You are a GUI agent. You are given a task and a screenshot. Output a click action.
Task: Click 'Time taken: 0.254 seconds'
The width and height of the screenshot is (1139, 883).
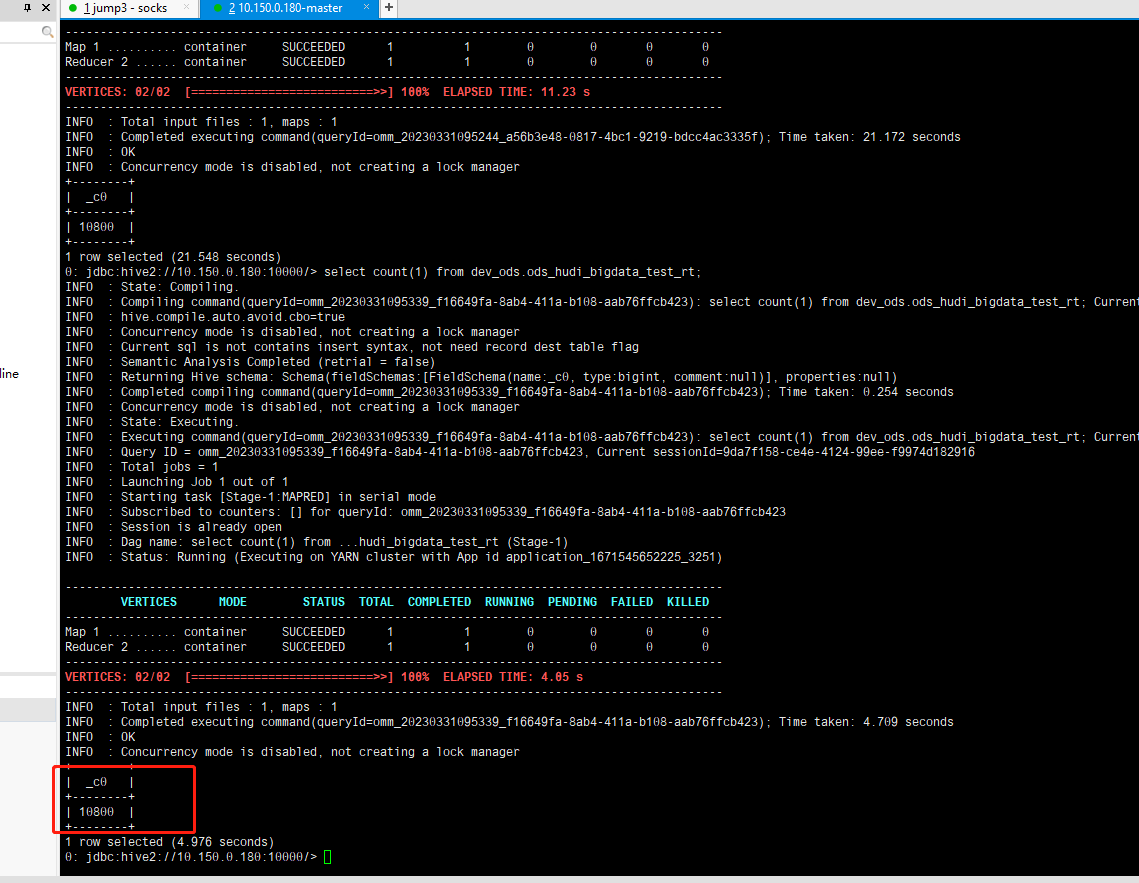coord(866,392)
